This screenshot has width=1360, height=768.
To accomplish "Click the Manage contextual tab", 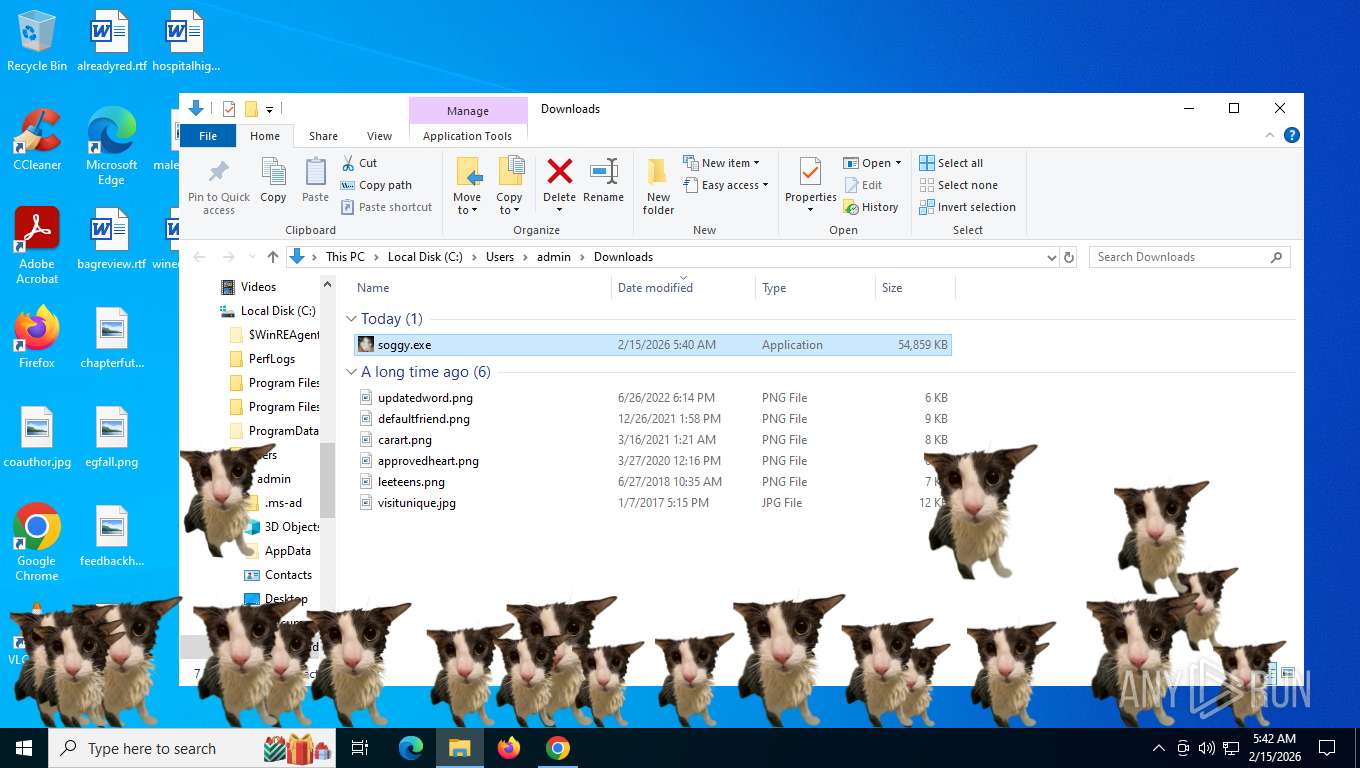I will pyautogui.click(x=468, y=111).
